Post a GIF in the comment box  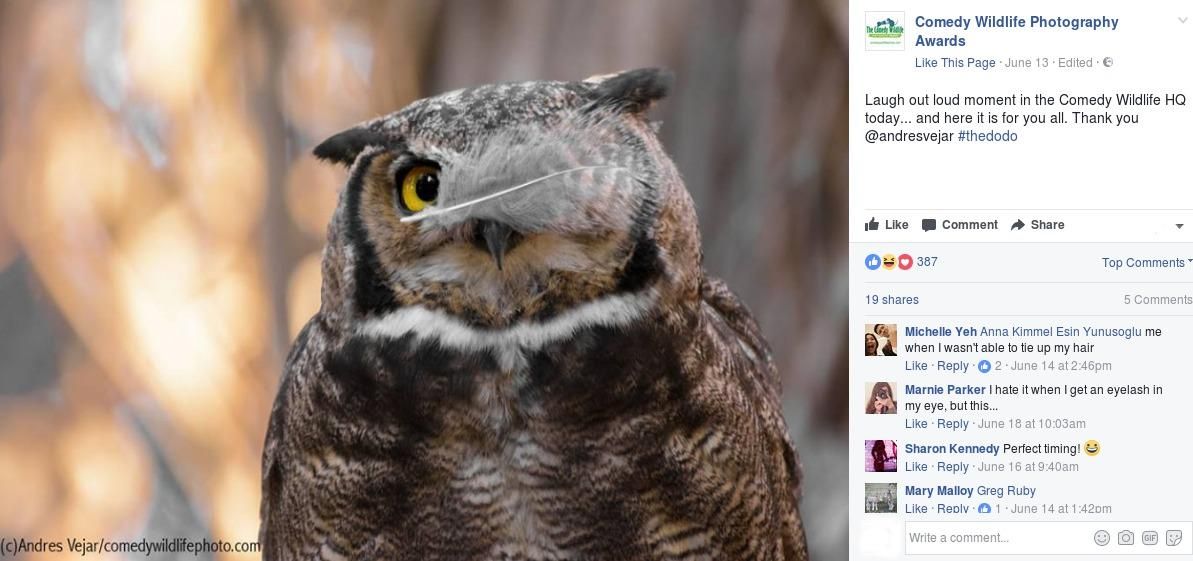(x=1150, y=538)
